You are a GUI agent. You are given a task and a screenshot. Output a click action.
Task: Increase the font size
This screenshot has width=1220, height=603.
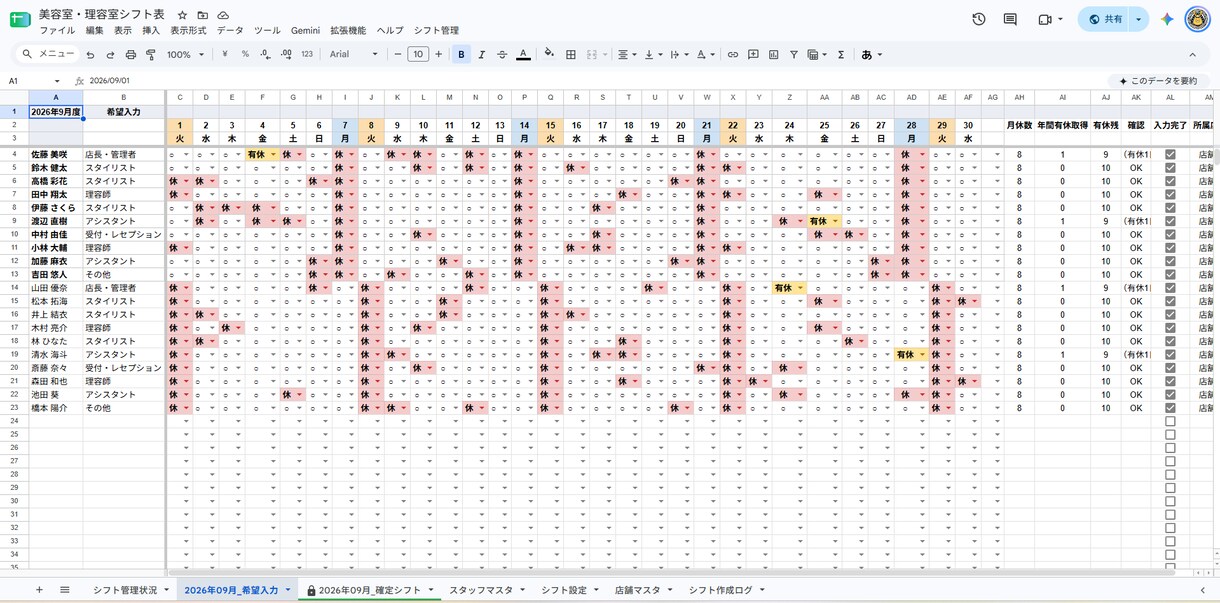tap(438, 55)
